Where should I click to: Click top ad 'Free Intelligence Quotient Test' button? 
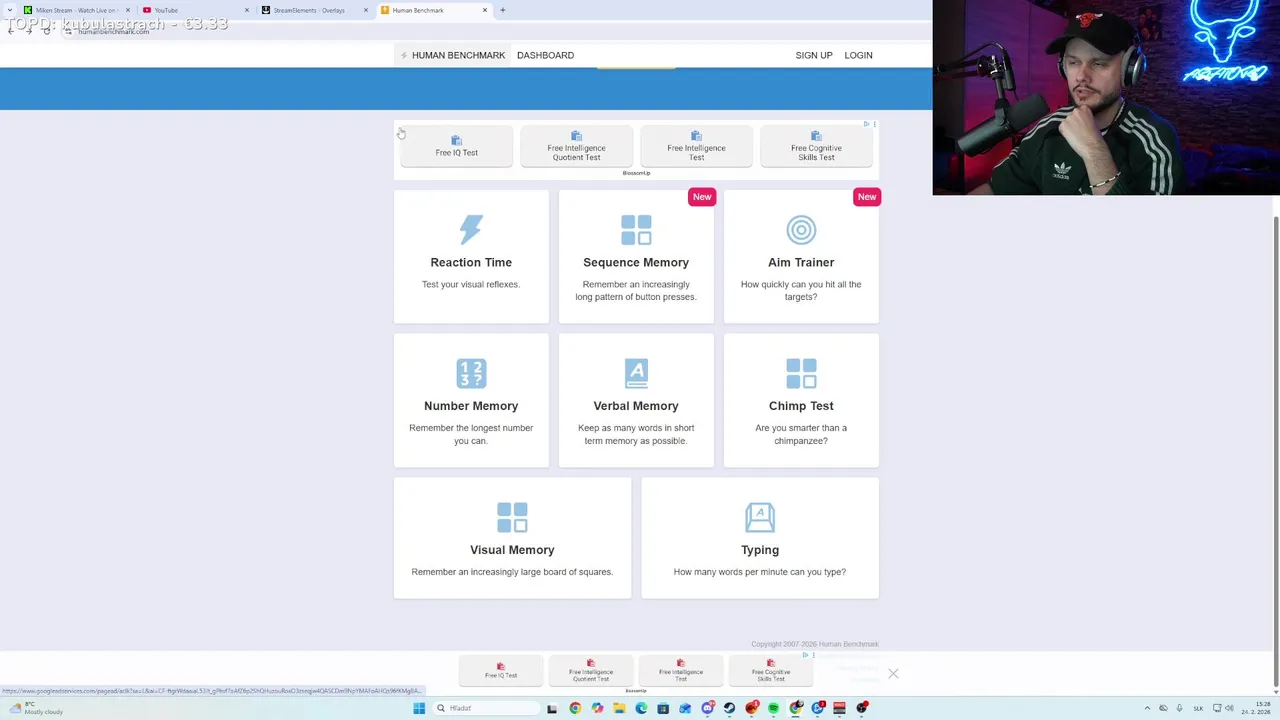coord(577,146)
